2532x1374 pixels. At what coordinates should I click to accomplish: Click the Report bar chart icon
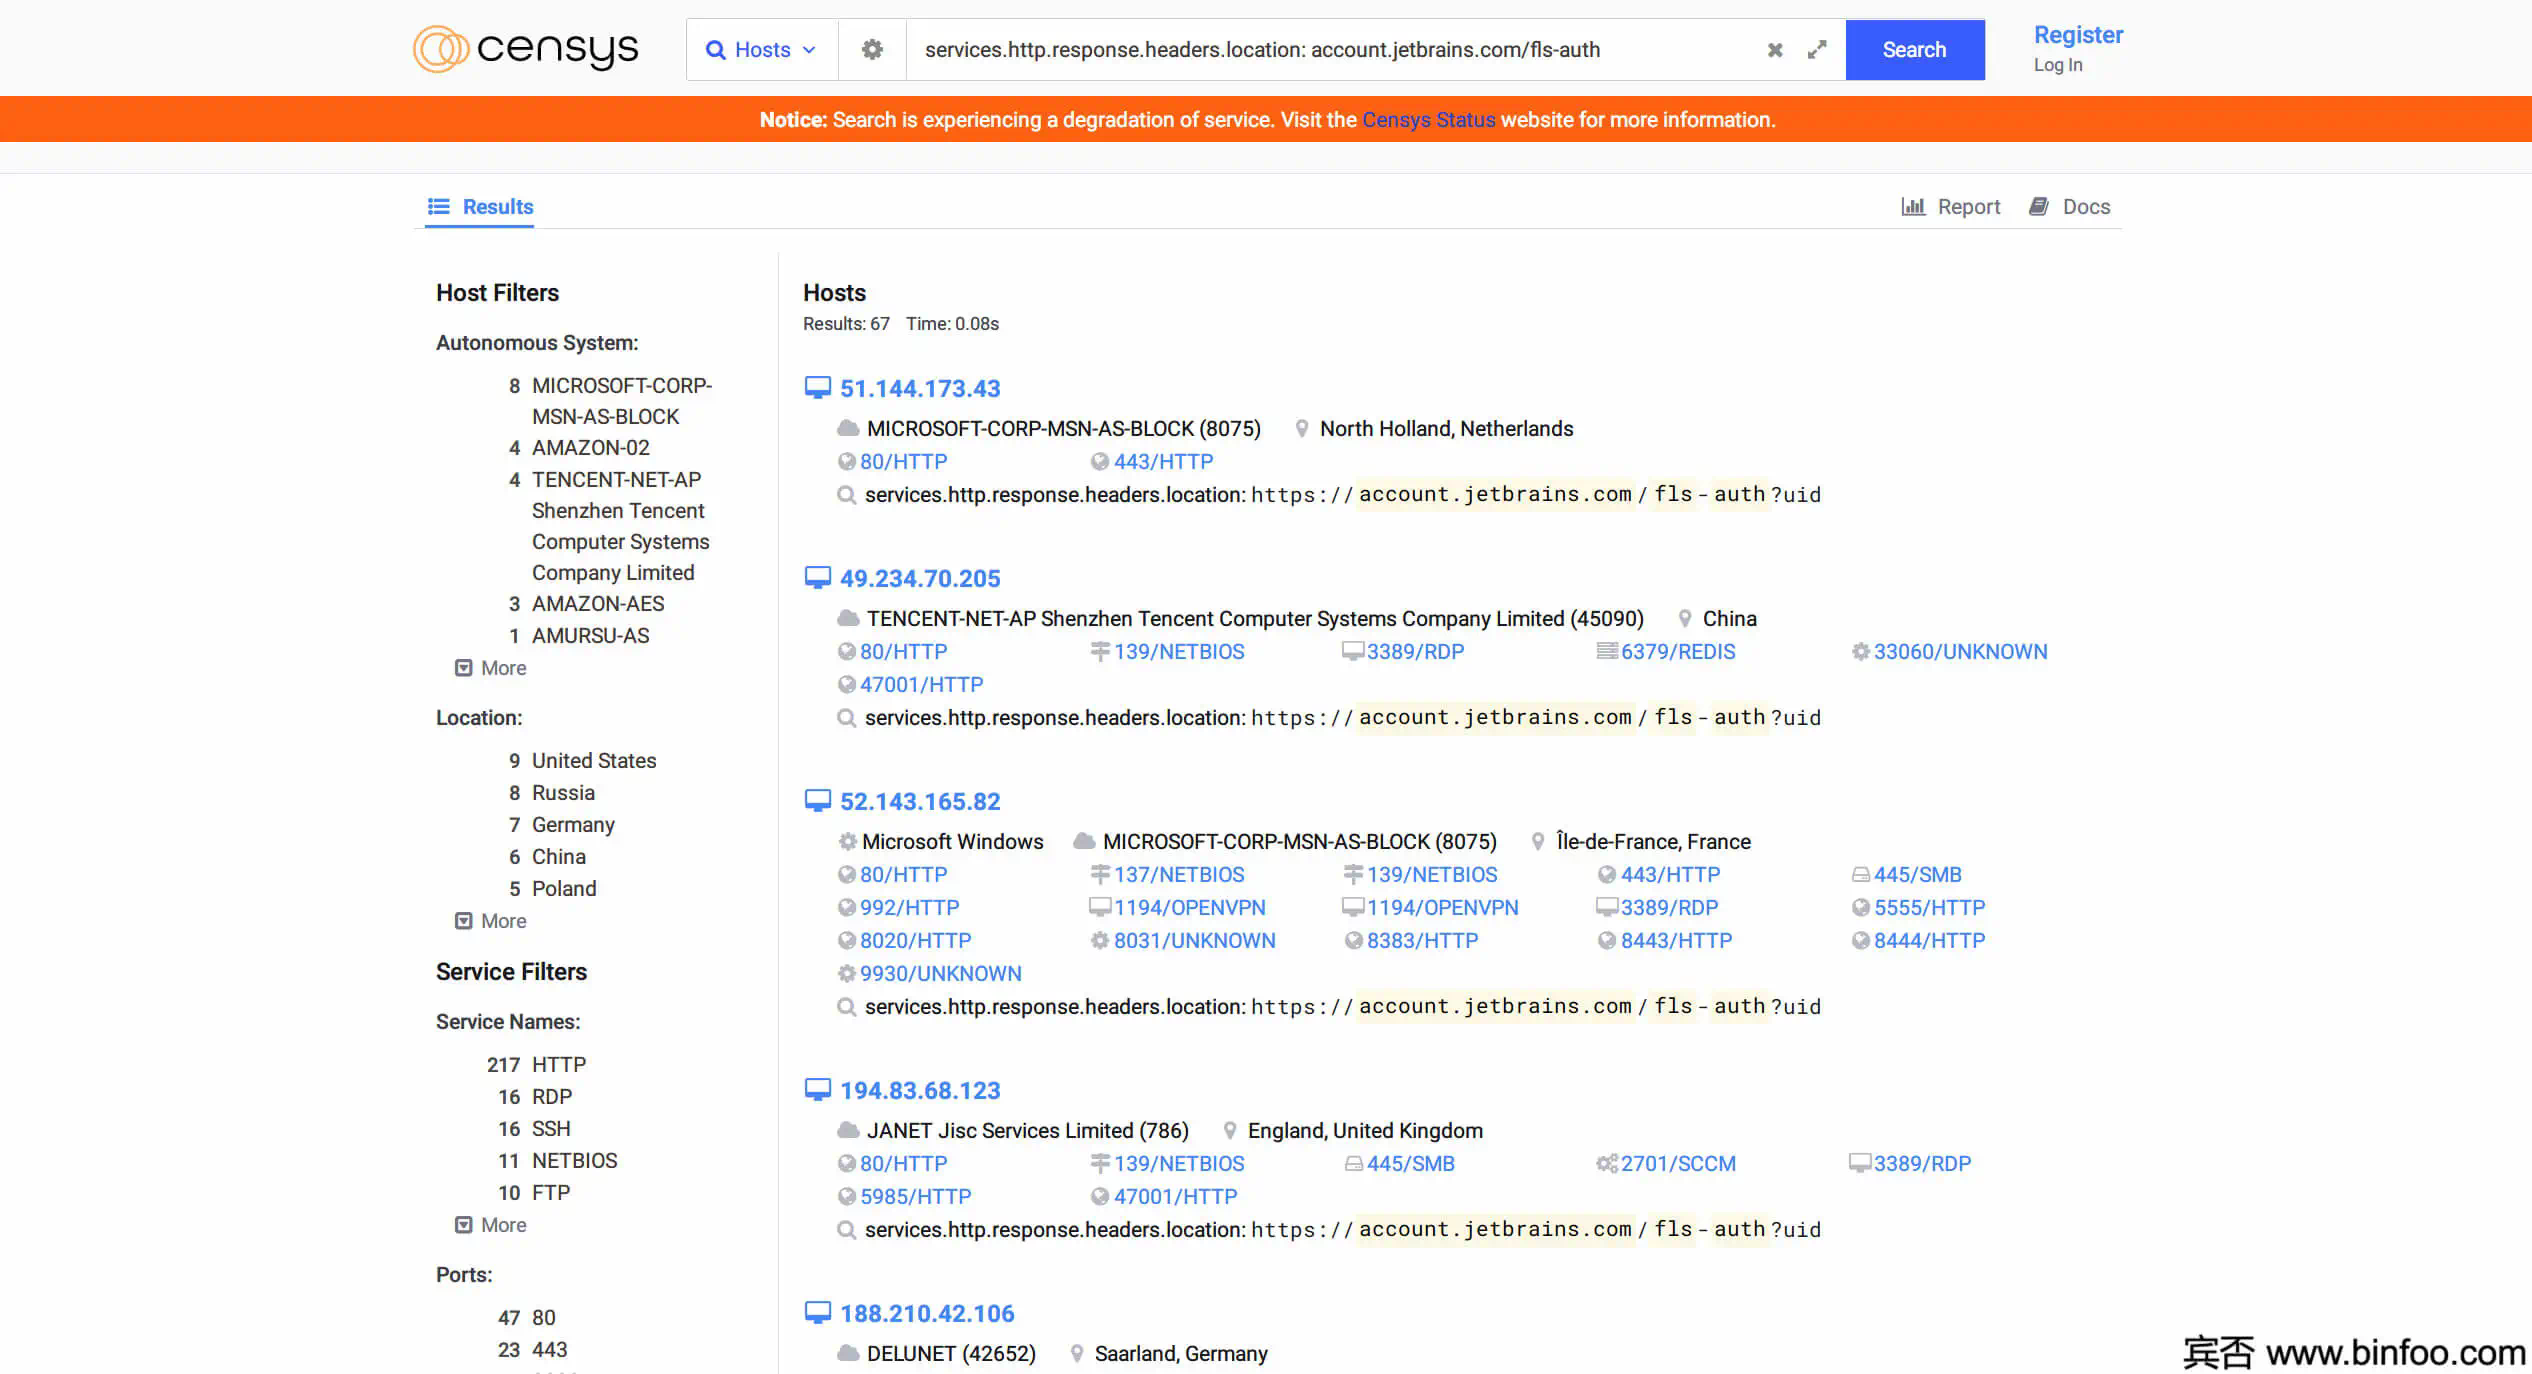1913,207
